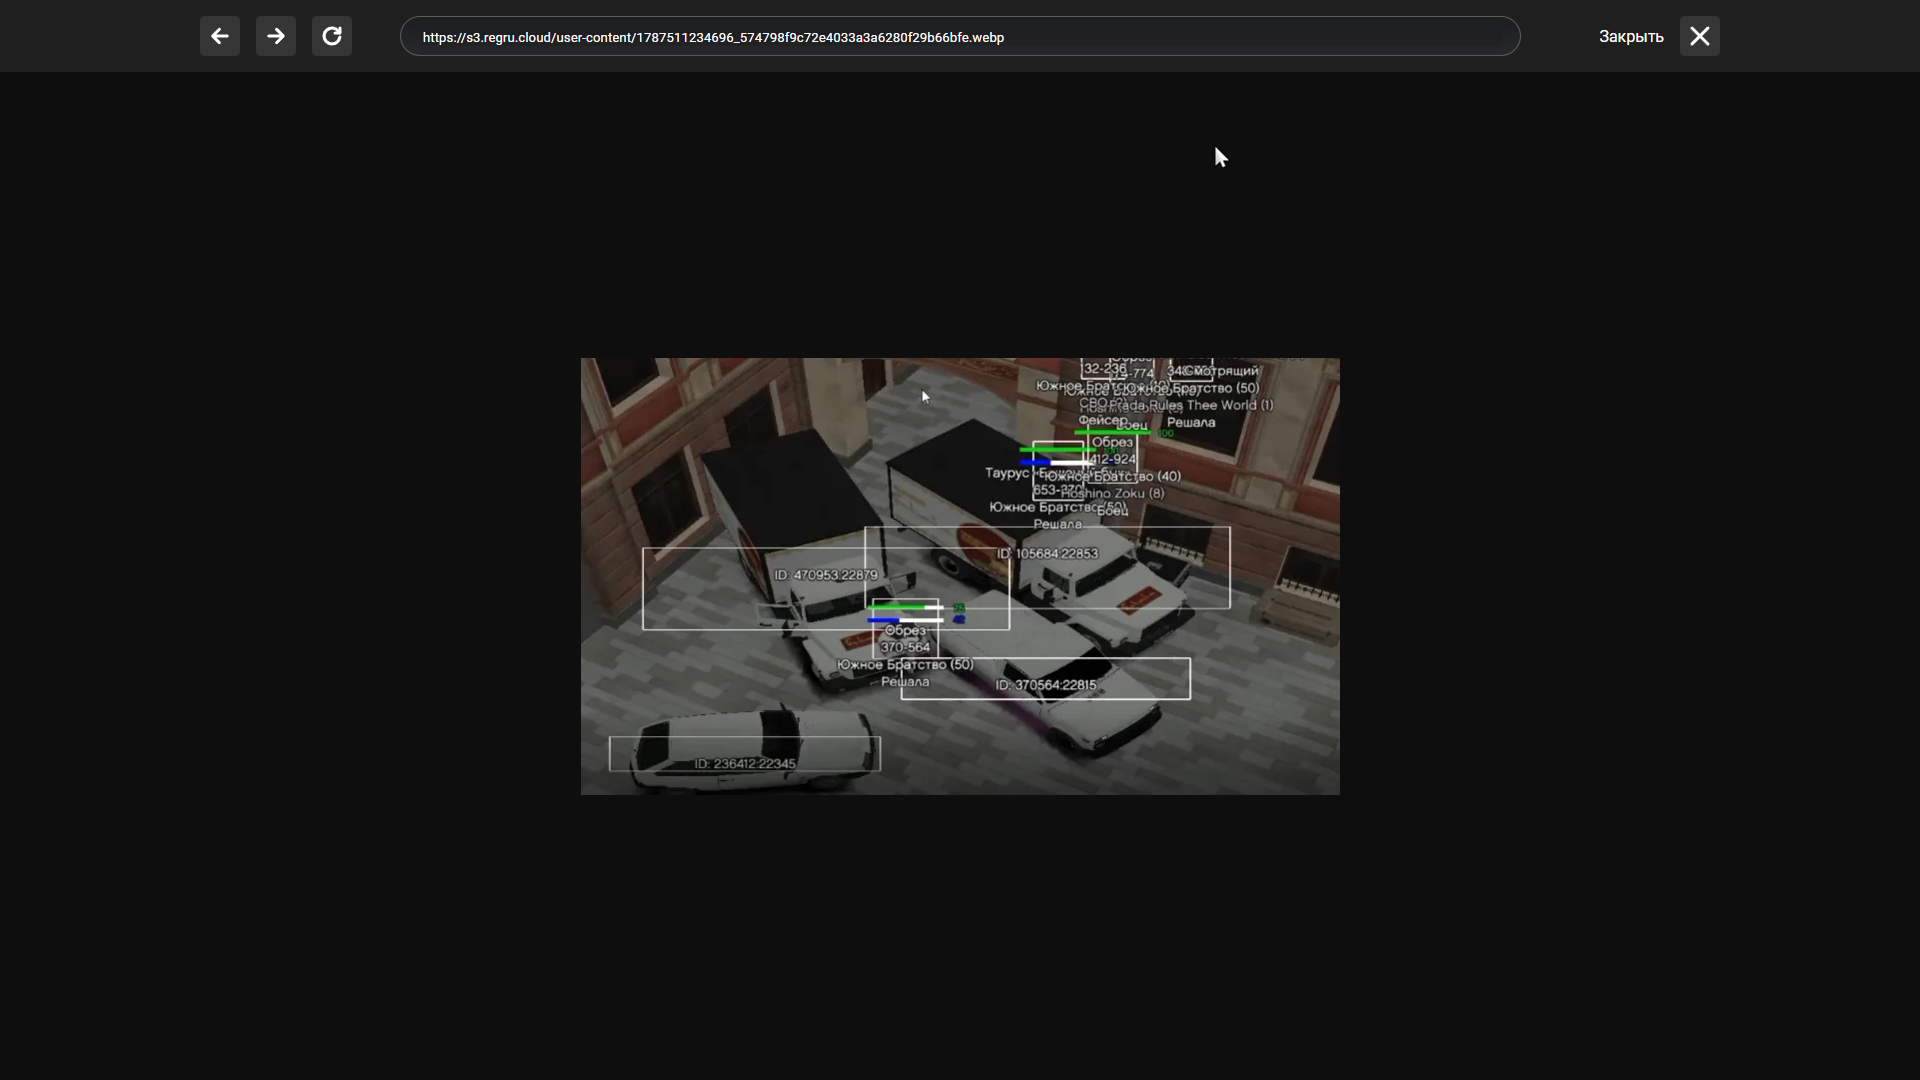
Task: Click the Hoshino Zoku (8) text
Action: click(x=1112, y=493)
